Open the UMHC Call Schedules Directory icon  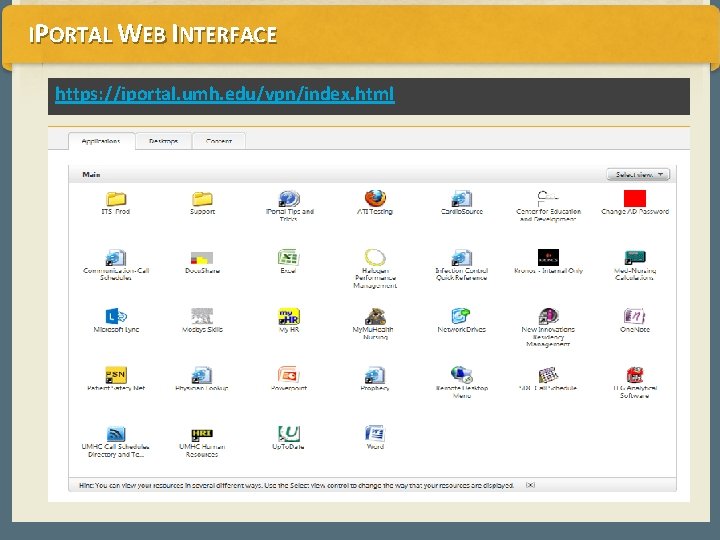(x=116, y=433)
